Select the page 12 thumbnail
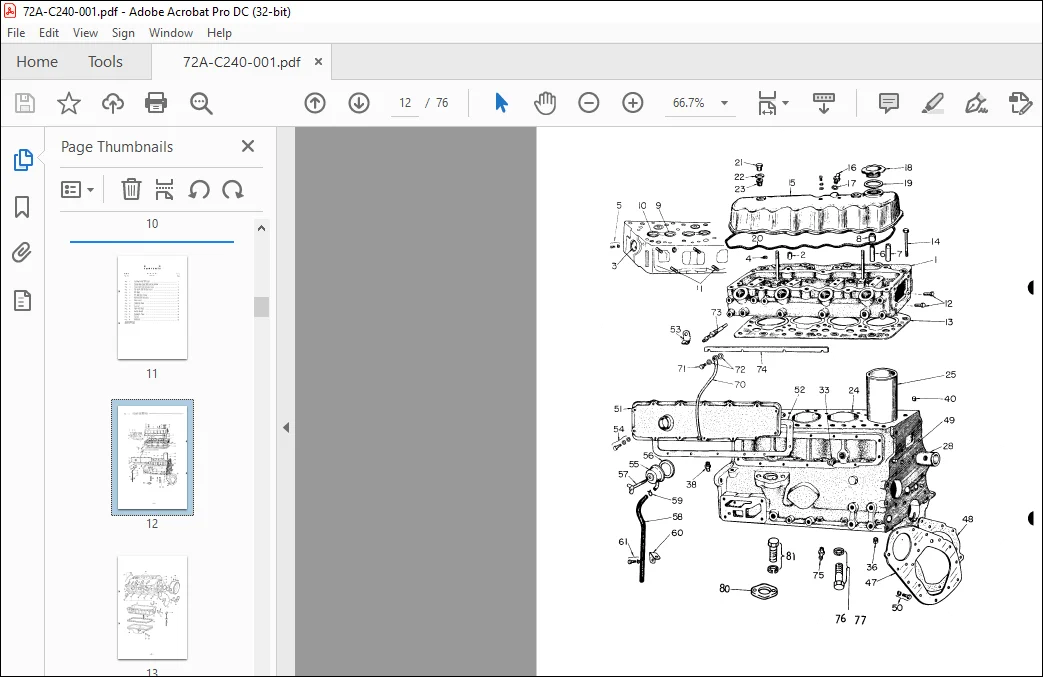Screen dimensions: 1043x677 pos(152,458)
